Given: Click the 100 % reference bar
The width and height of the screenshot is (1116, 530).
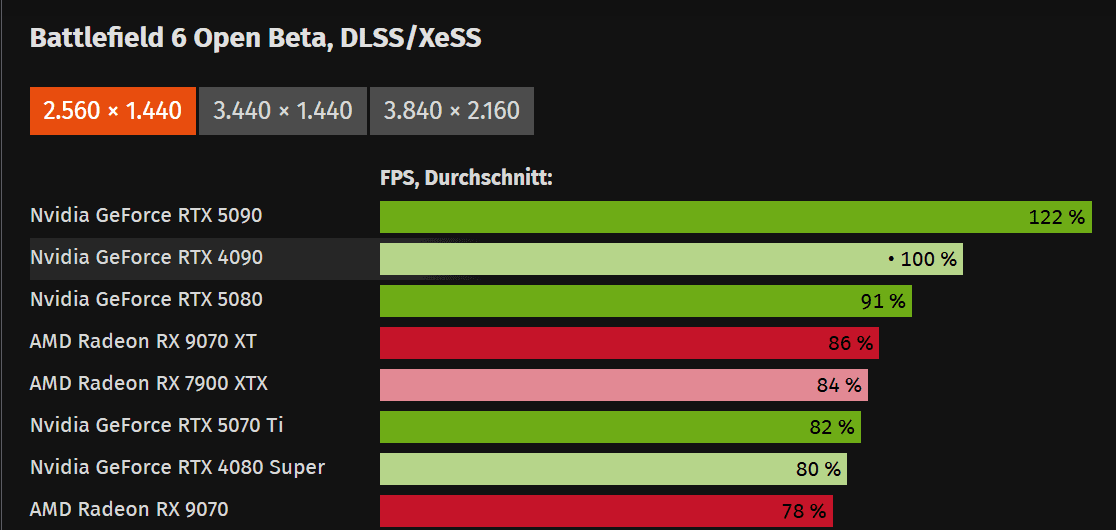Looking at the screenshot, I should coord(671,259).
